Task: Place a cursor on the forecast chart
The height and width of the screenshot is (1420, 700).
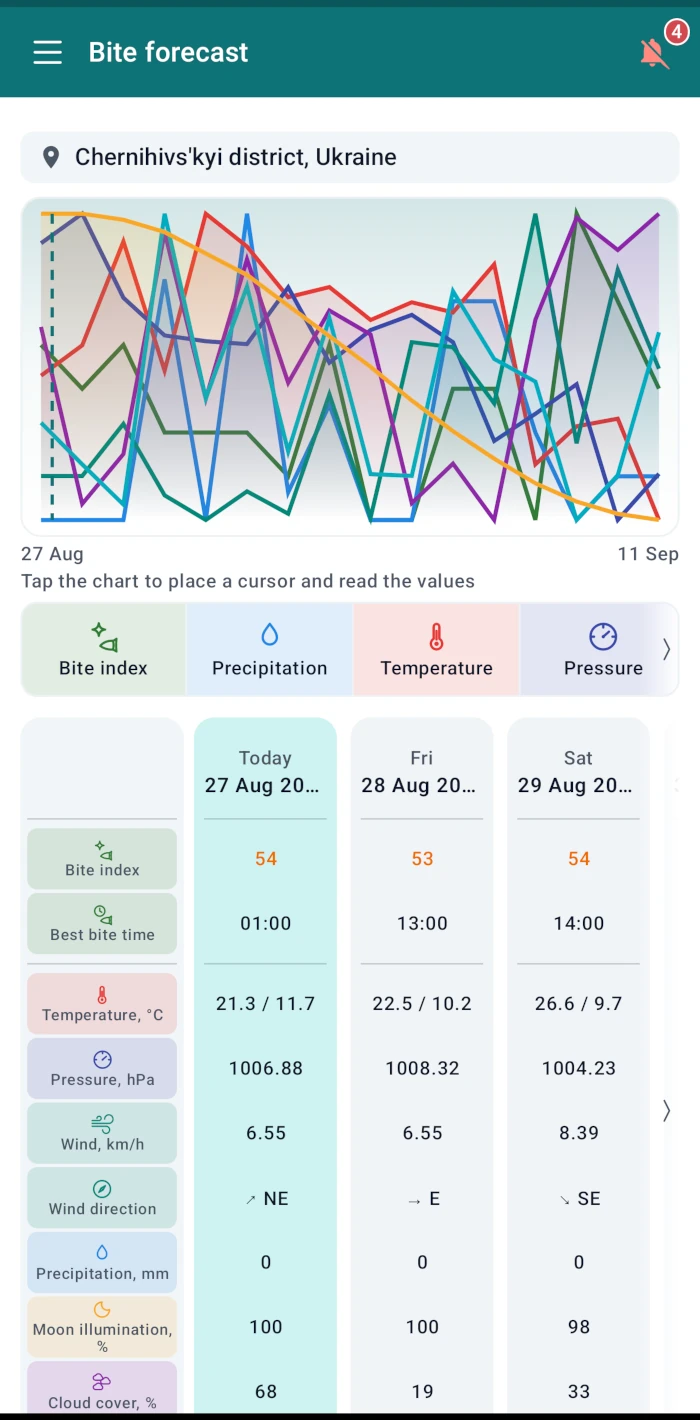Action: [350, 366]
